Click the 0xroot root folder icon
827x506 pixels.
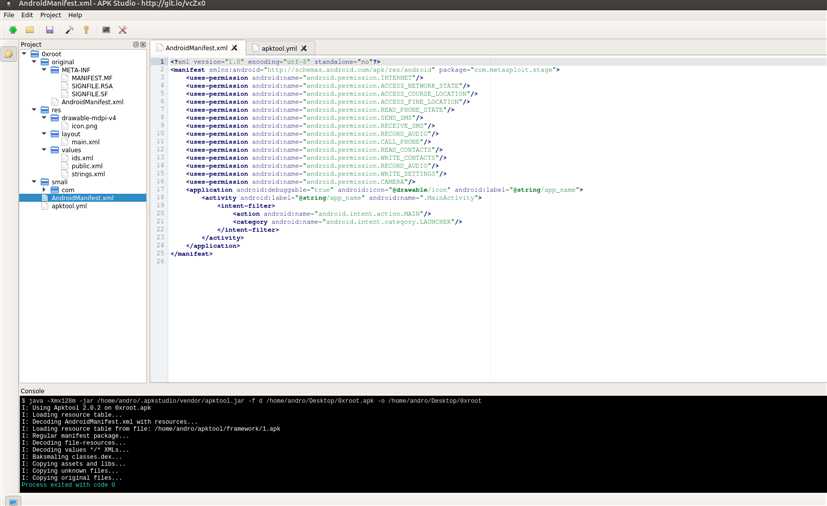coord(35,54)
